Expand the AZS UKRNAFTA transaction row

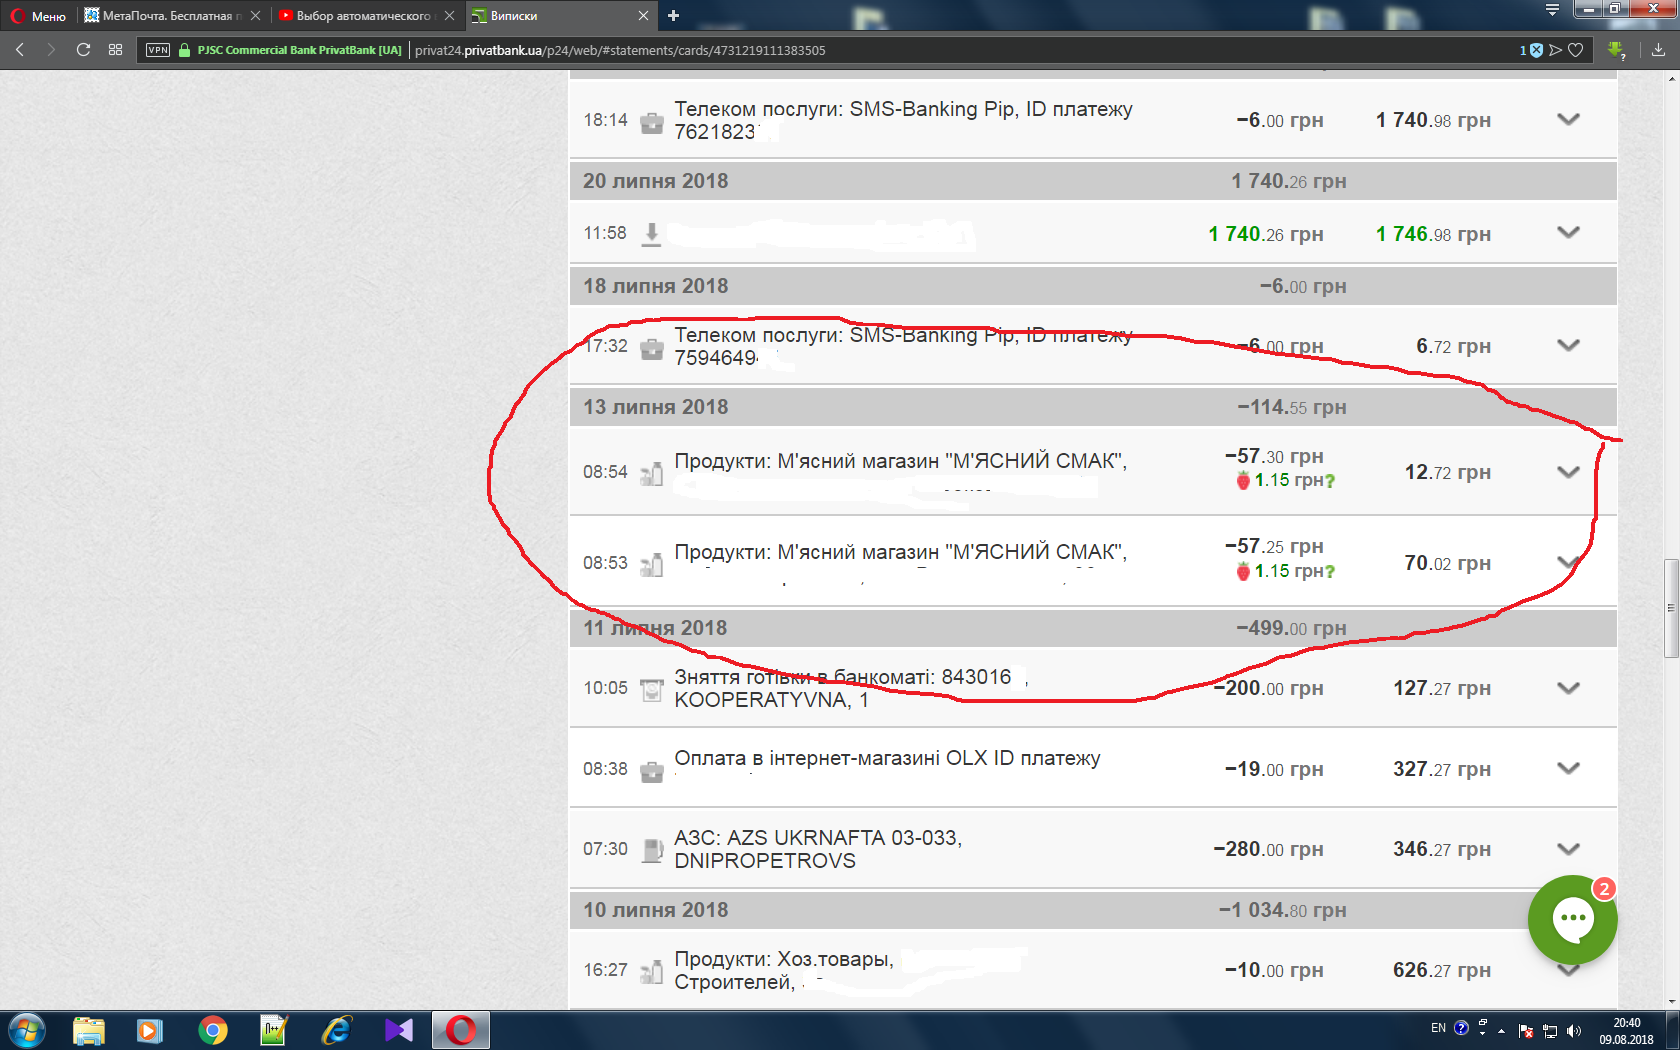(x=1568, y=849)
